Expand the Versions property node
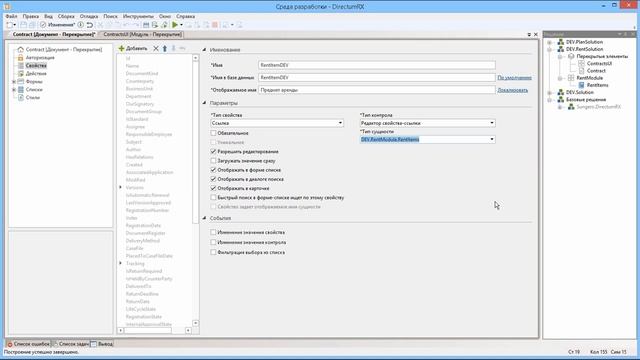640x360 pixels. pyautogui.click(x=120, y=187)
